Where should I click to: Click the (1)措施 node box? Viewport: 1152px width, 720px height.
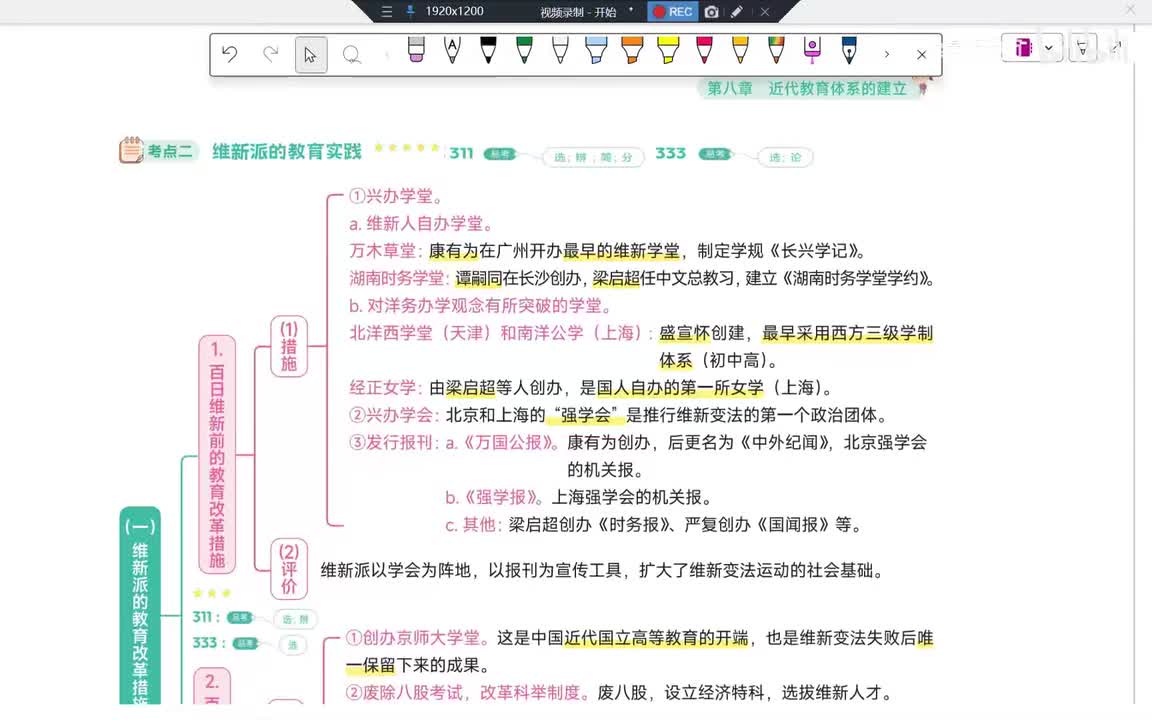point(289,347)
